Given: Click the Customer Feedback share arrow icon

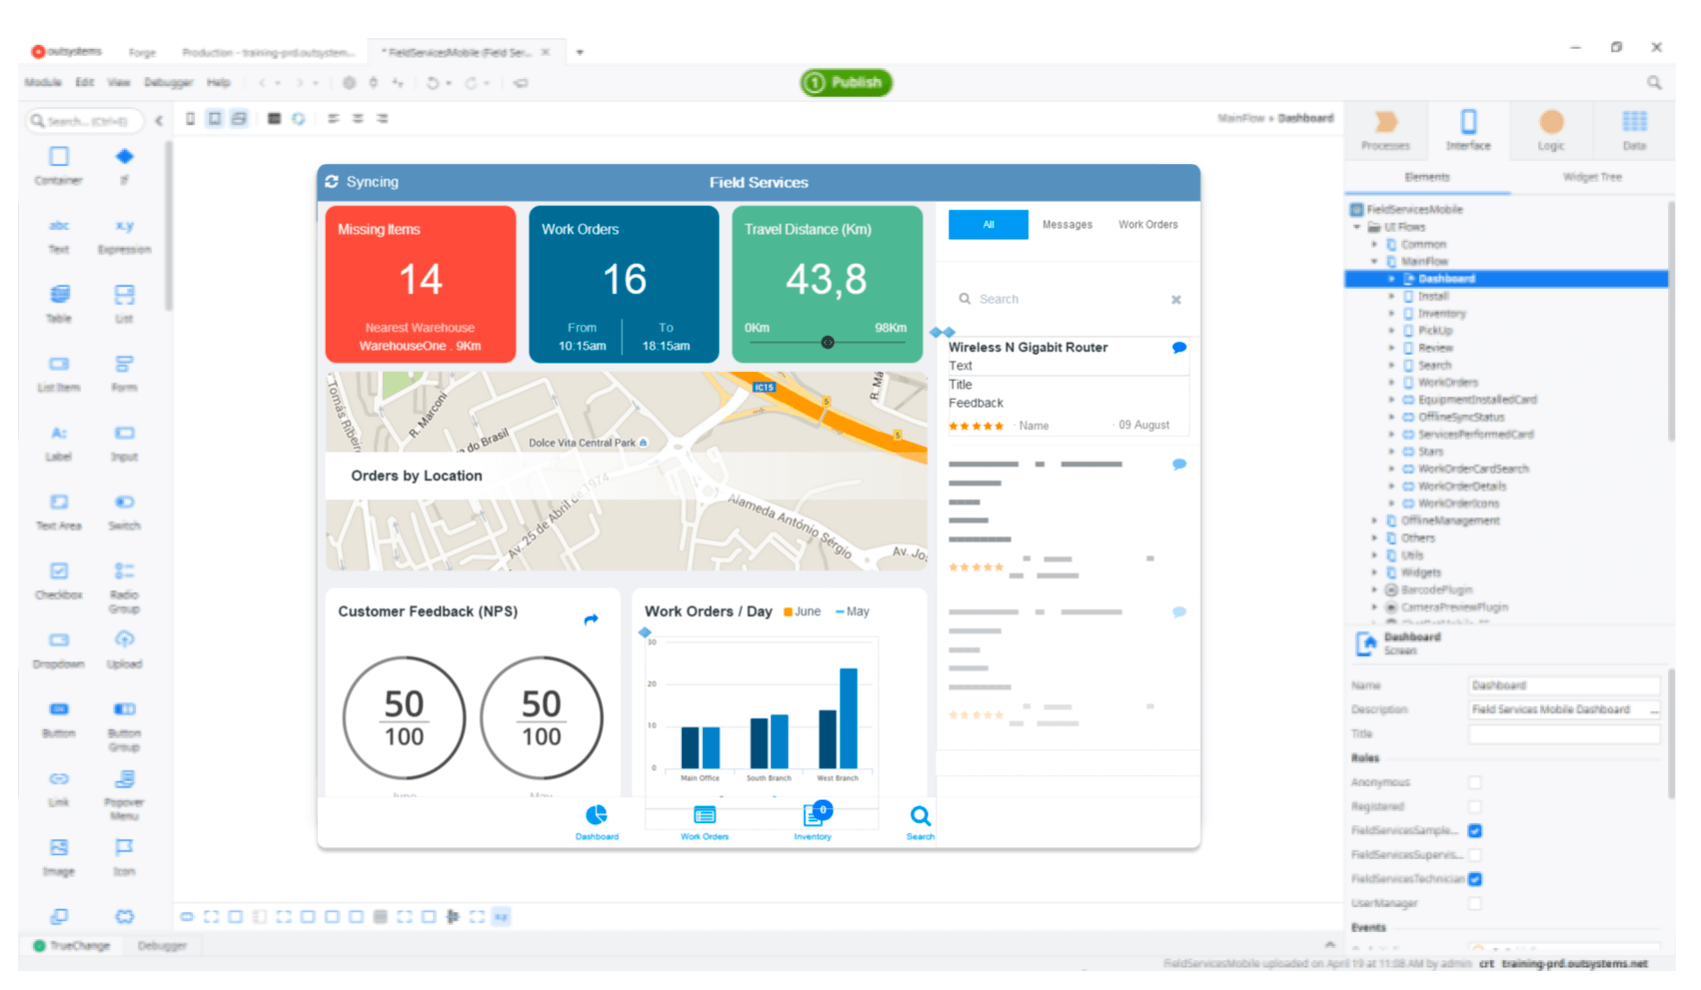Looking at the screenshot, I should [591, 620].
